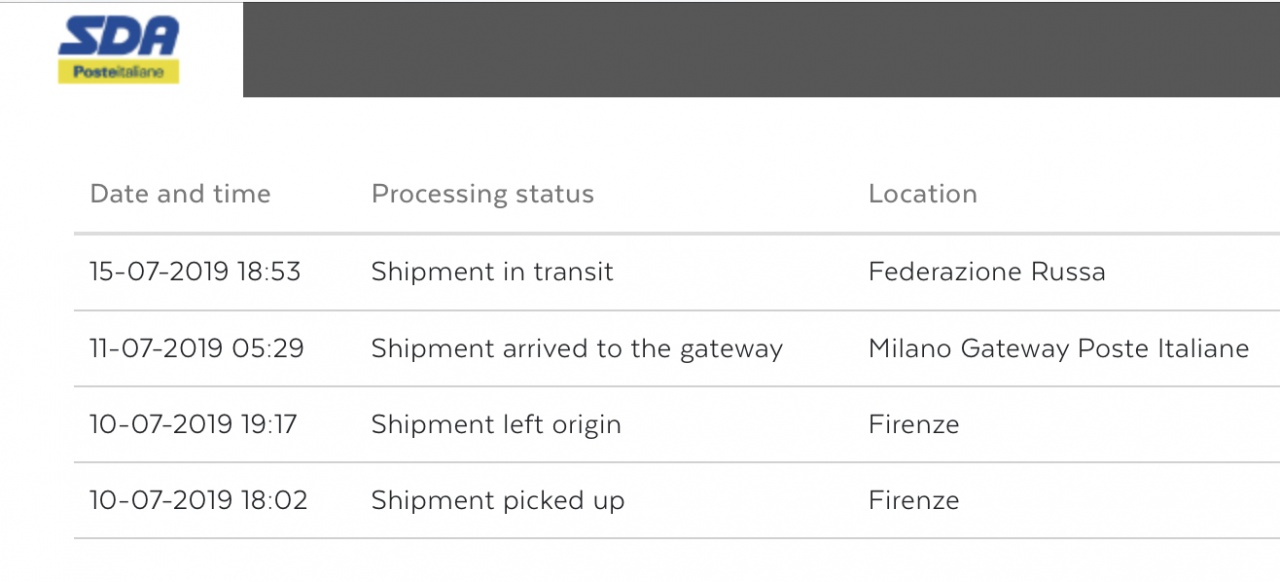
Task: Select the 11-07-2019 05:29 timestamp
Action: click(x=196, y=349)
